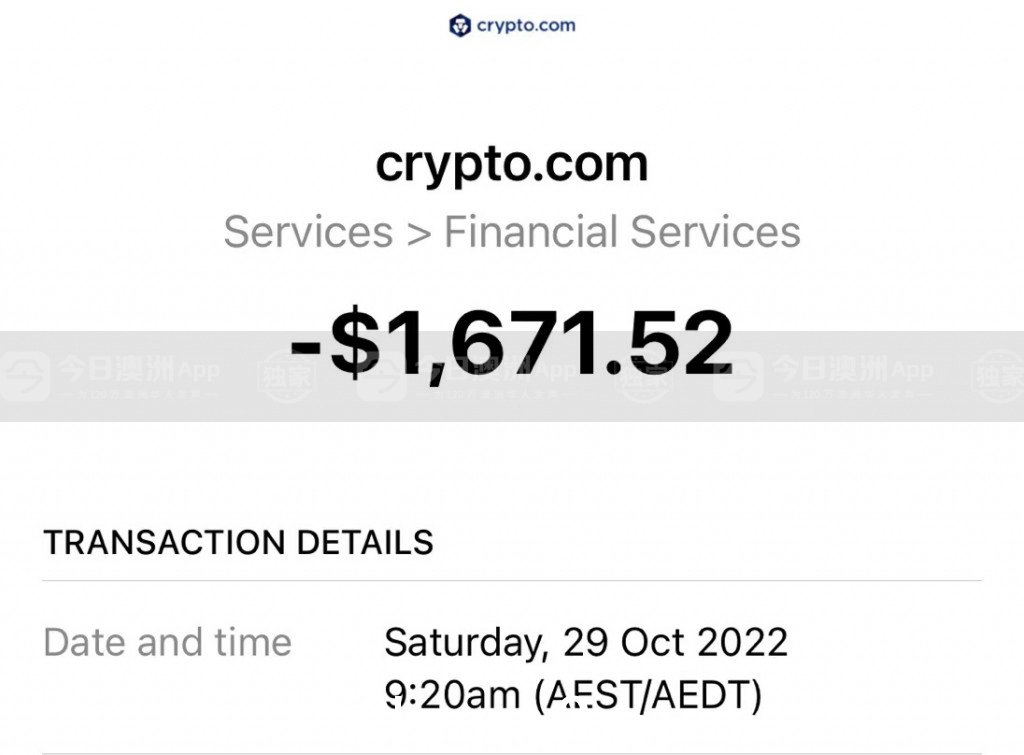This screenshot has height=755, width=1024.
Task: Open the Services category
Action: [x=308, y=232]
